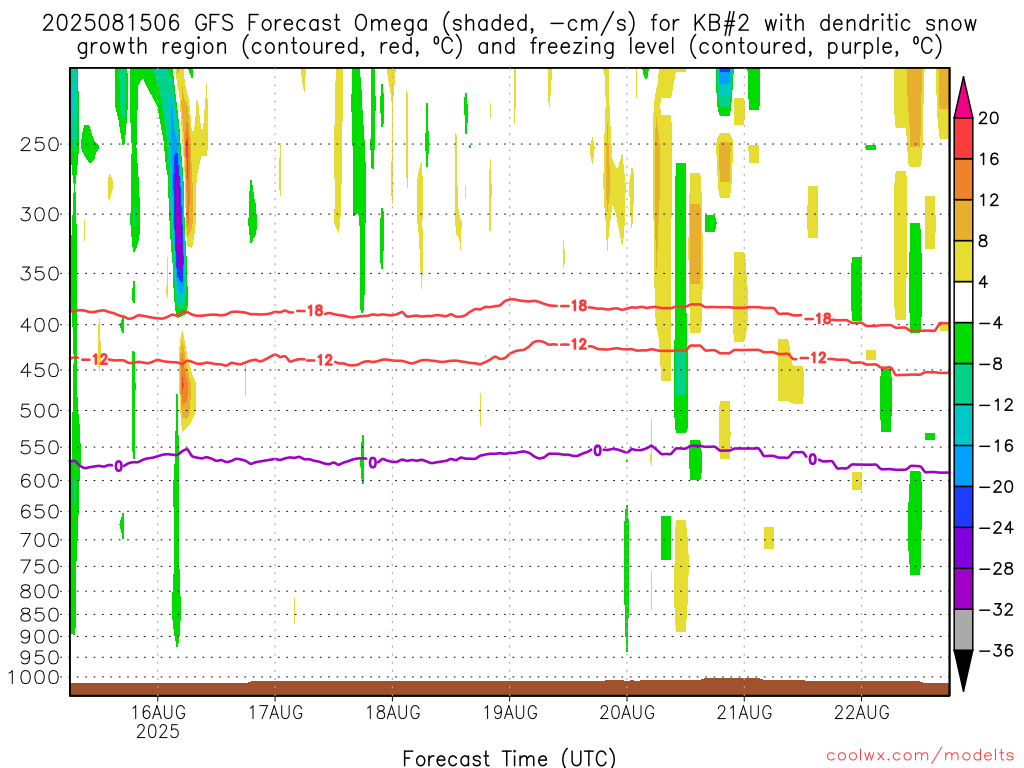Click the 600 pressure level label
Screen dimensions: 1024x768
tap(40, 481)
